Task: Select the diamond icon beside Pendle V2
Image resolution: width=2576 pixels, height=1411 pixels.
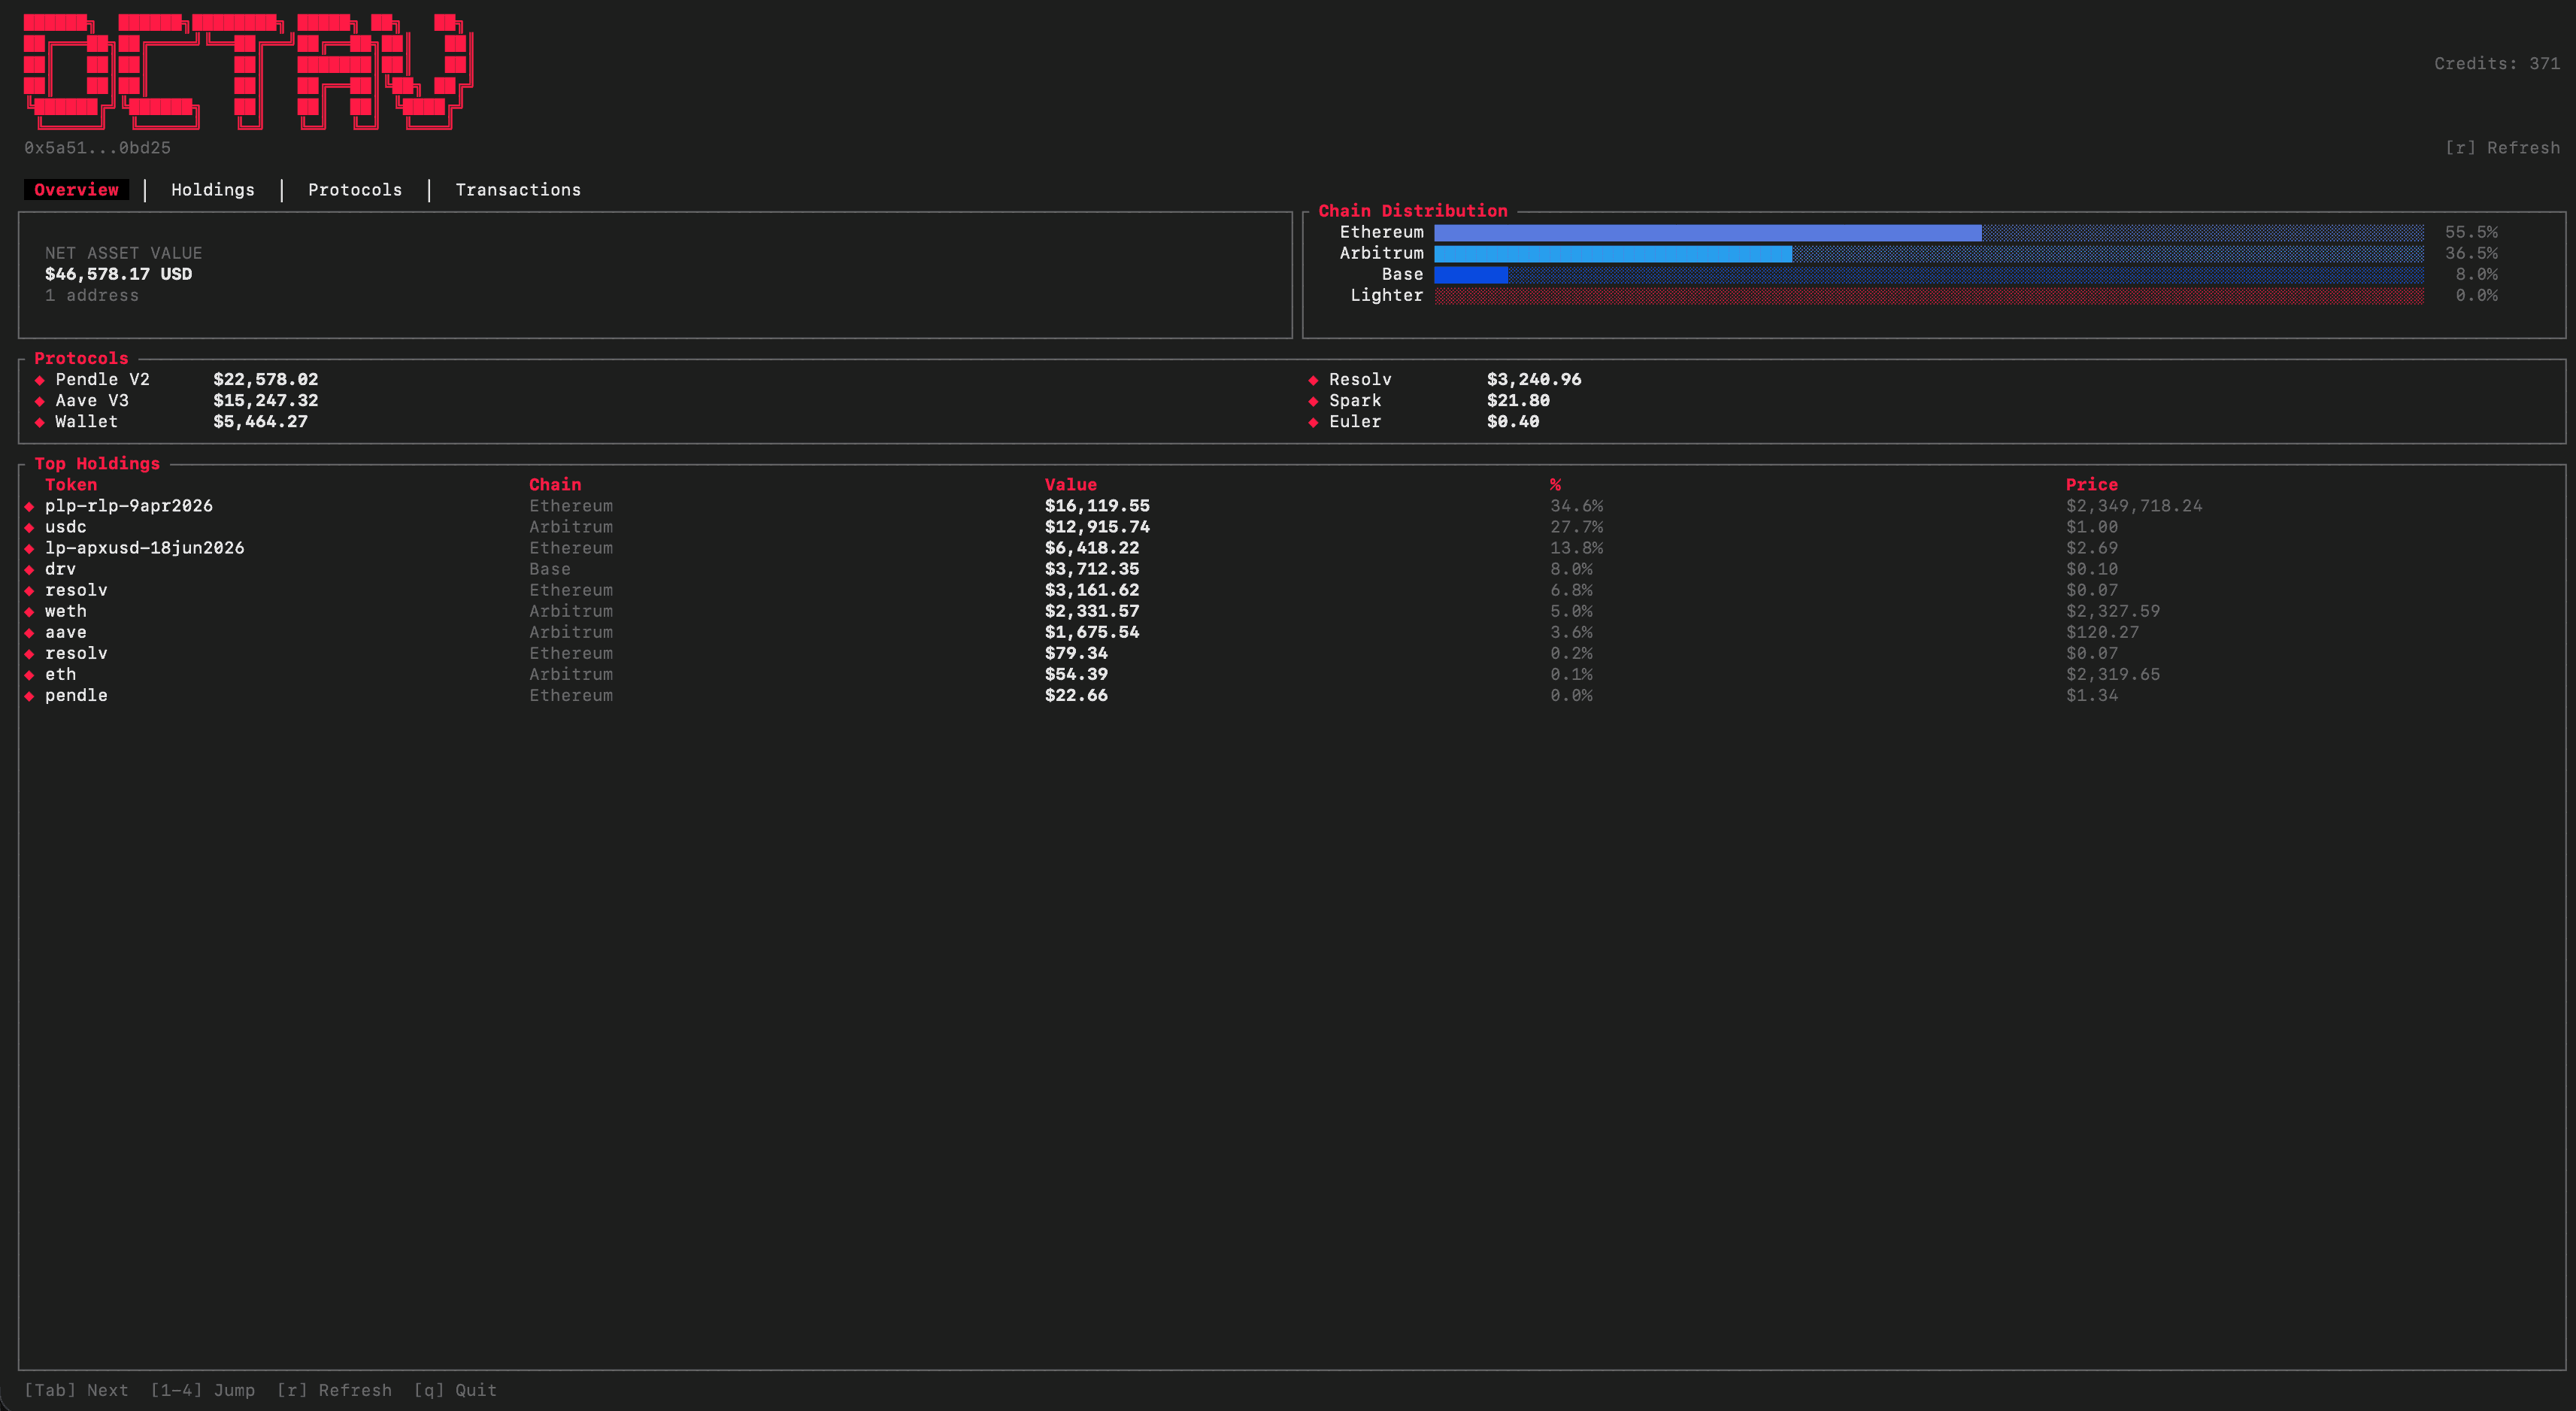Action: tap(39, 379)
